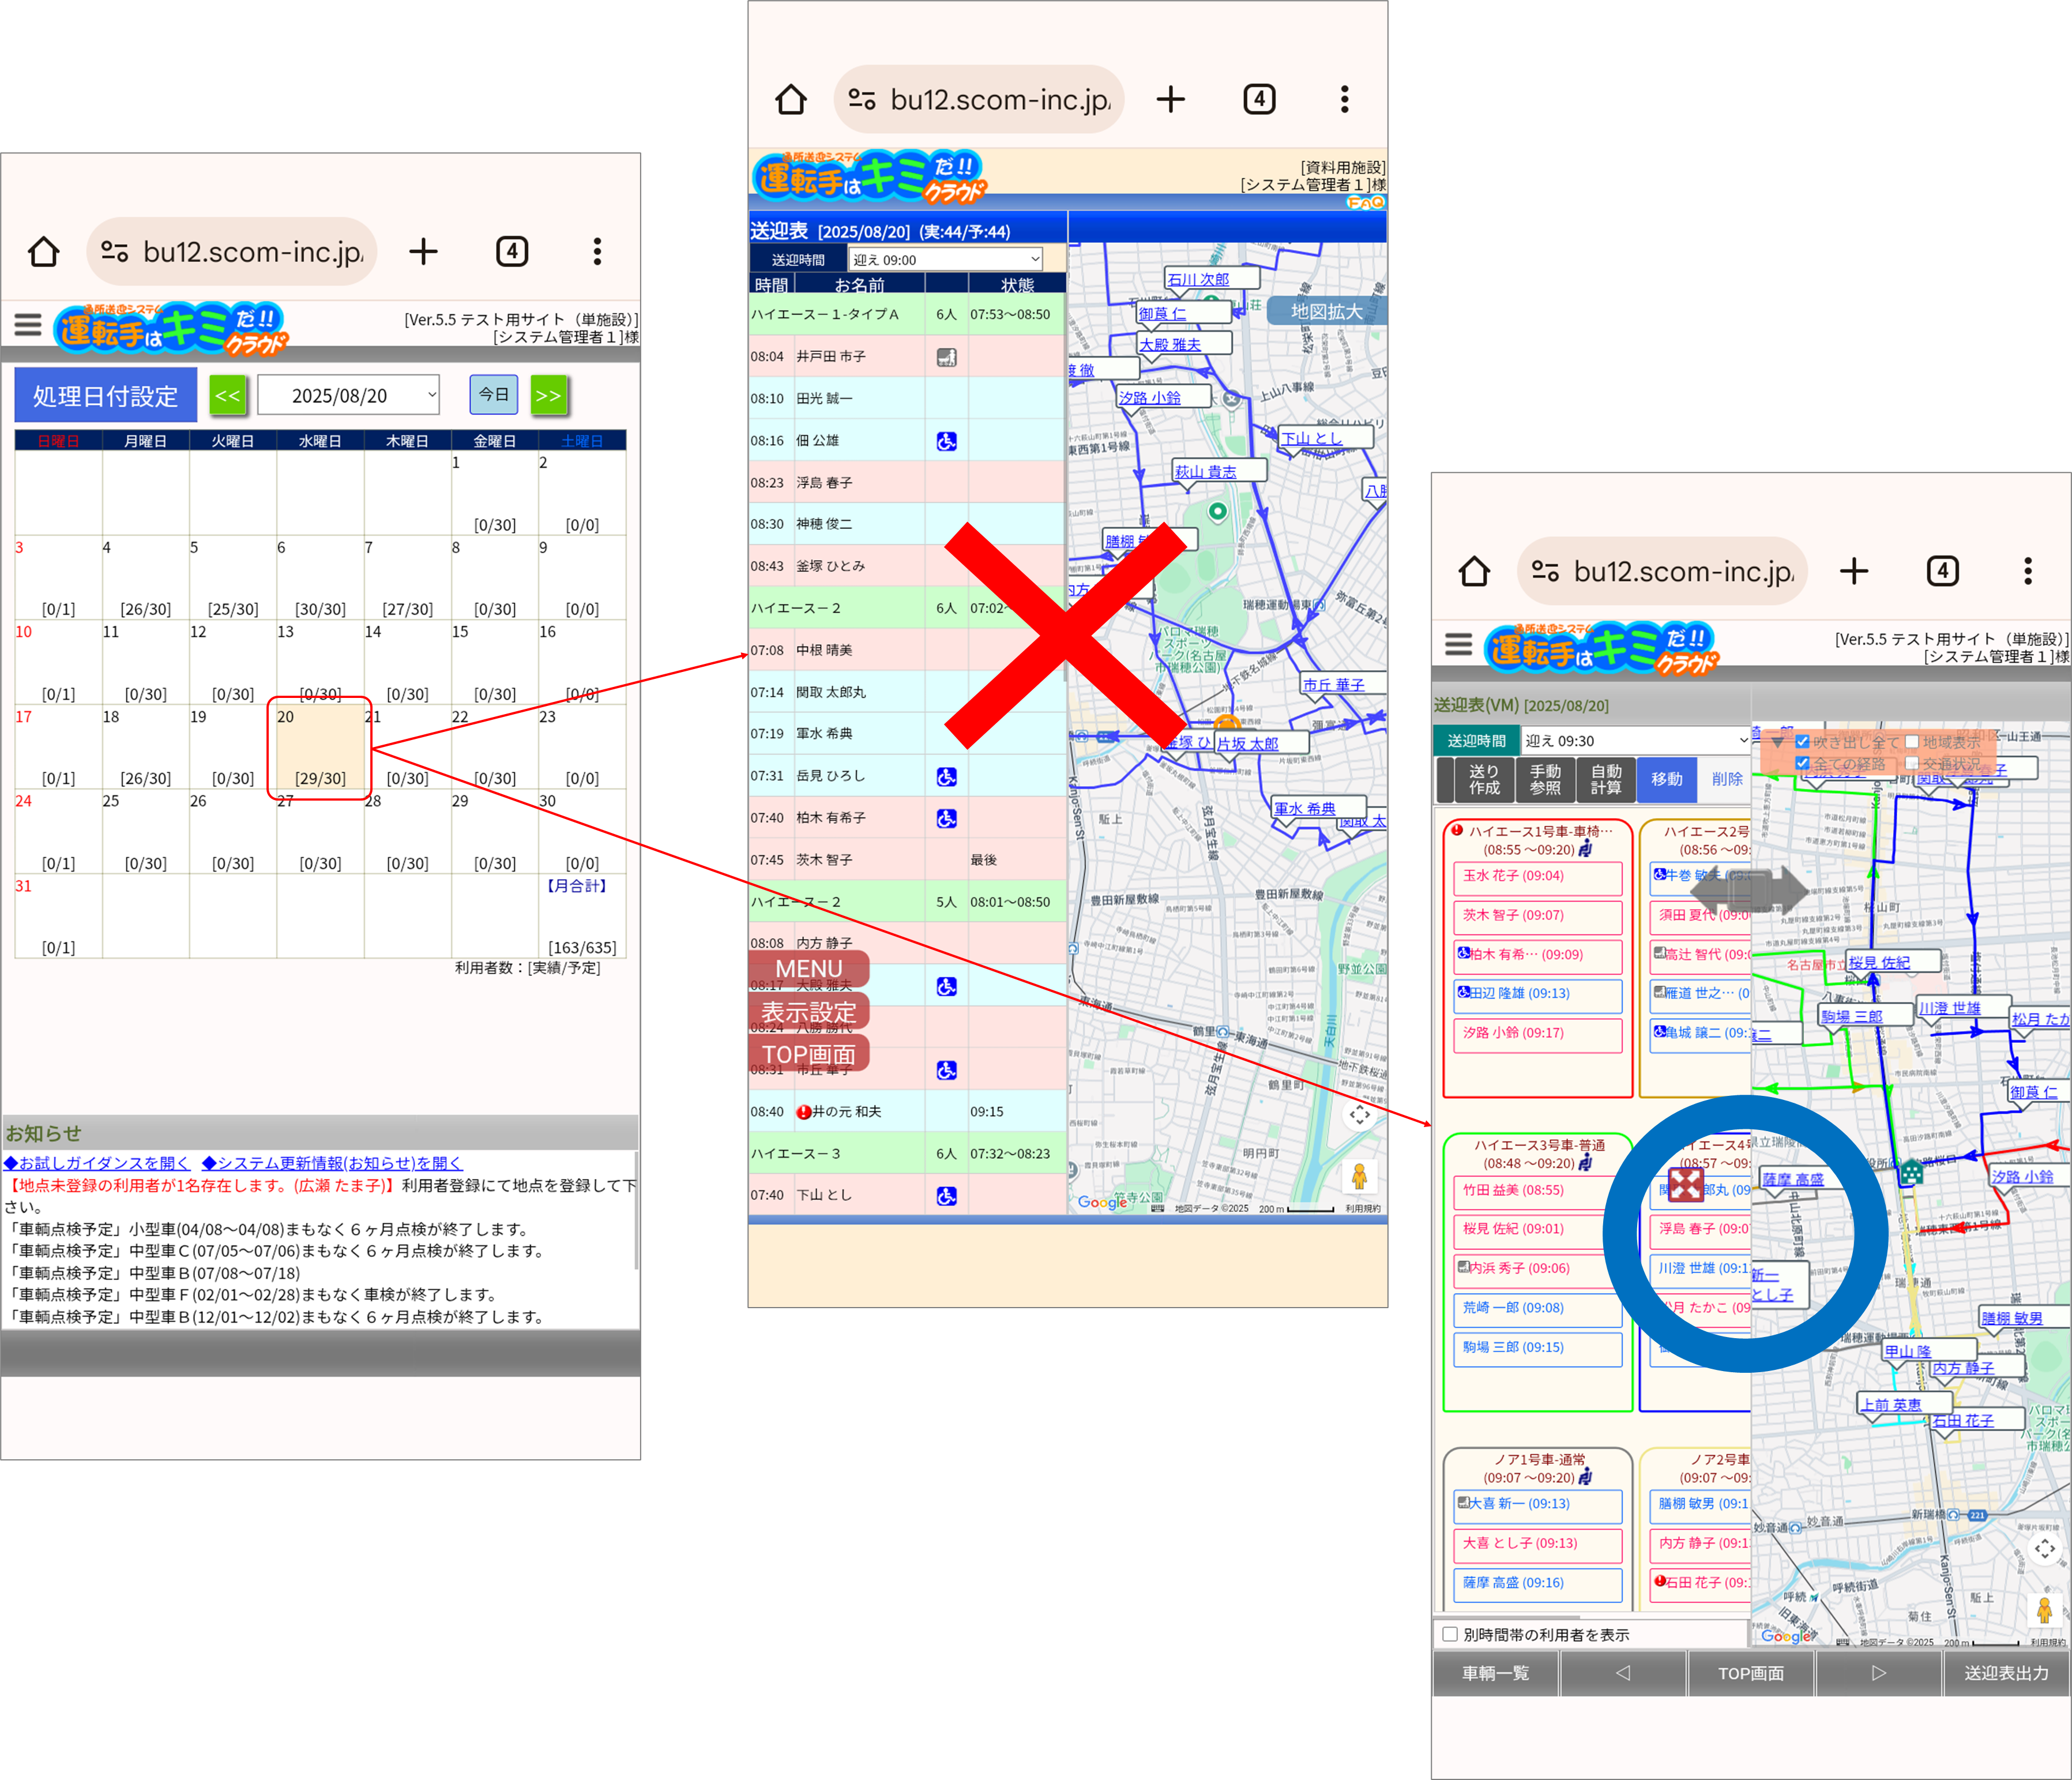Click new tab plus icon in middle browser
The height and width of the screenshot is (1780, 2072).
pyautogui.click(x=1170, y=99)
